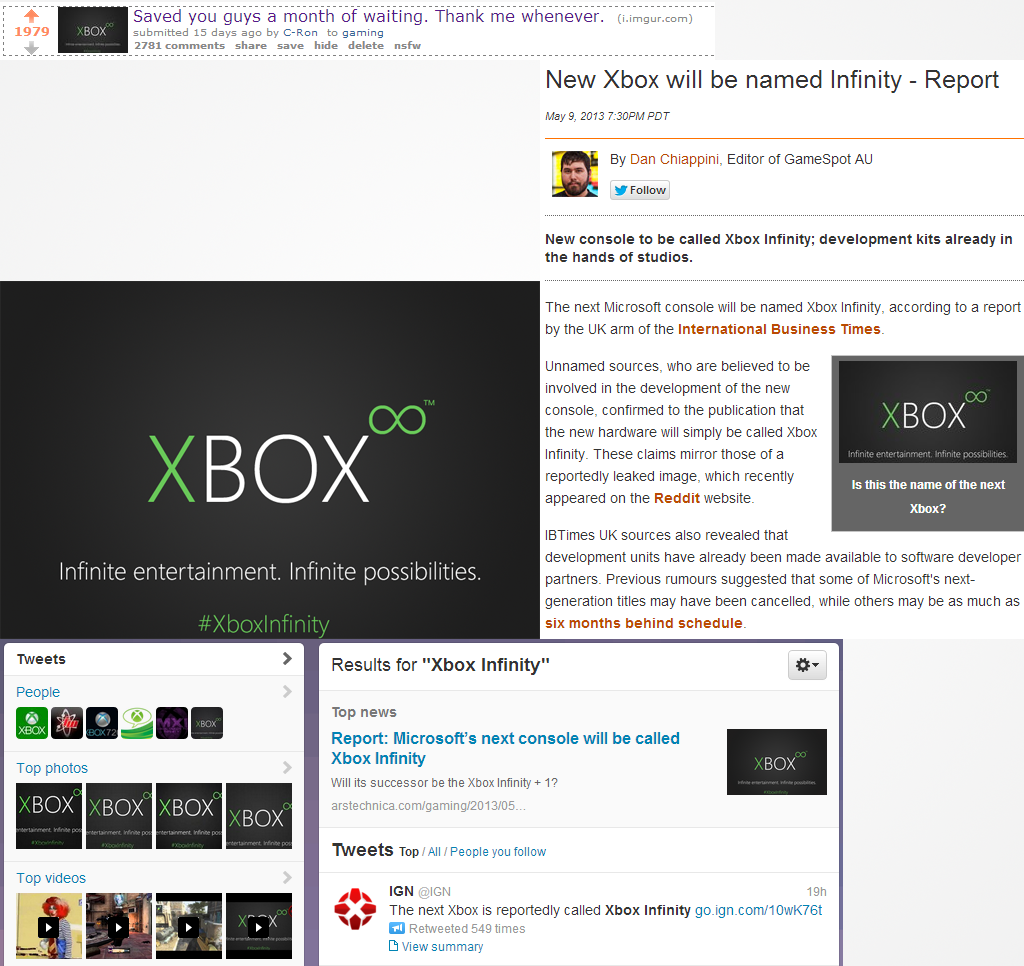Image resolution: width=1024 pixels, height=966 pixels.
Task: Click the retweet icon on IGN tweet
Action: tap(396, 928)
